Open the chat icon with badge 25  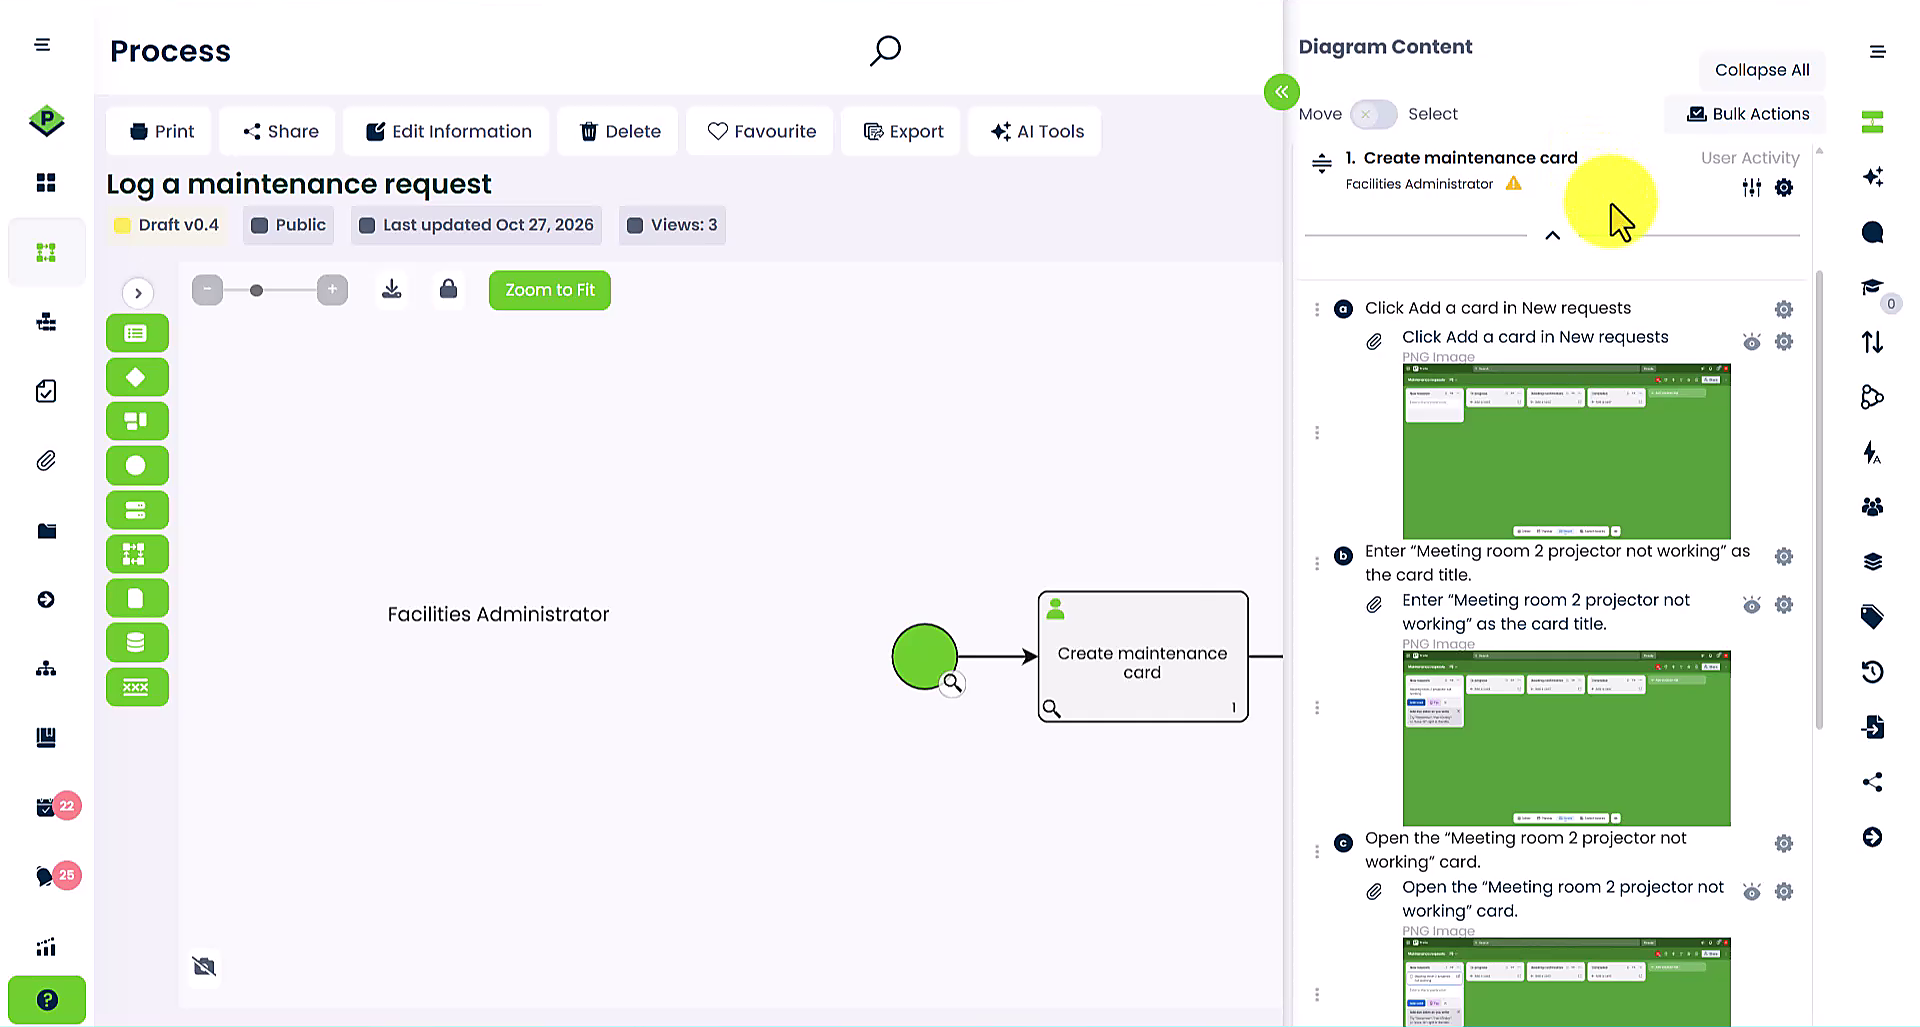coord(46,877)
